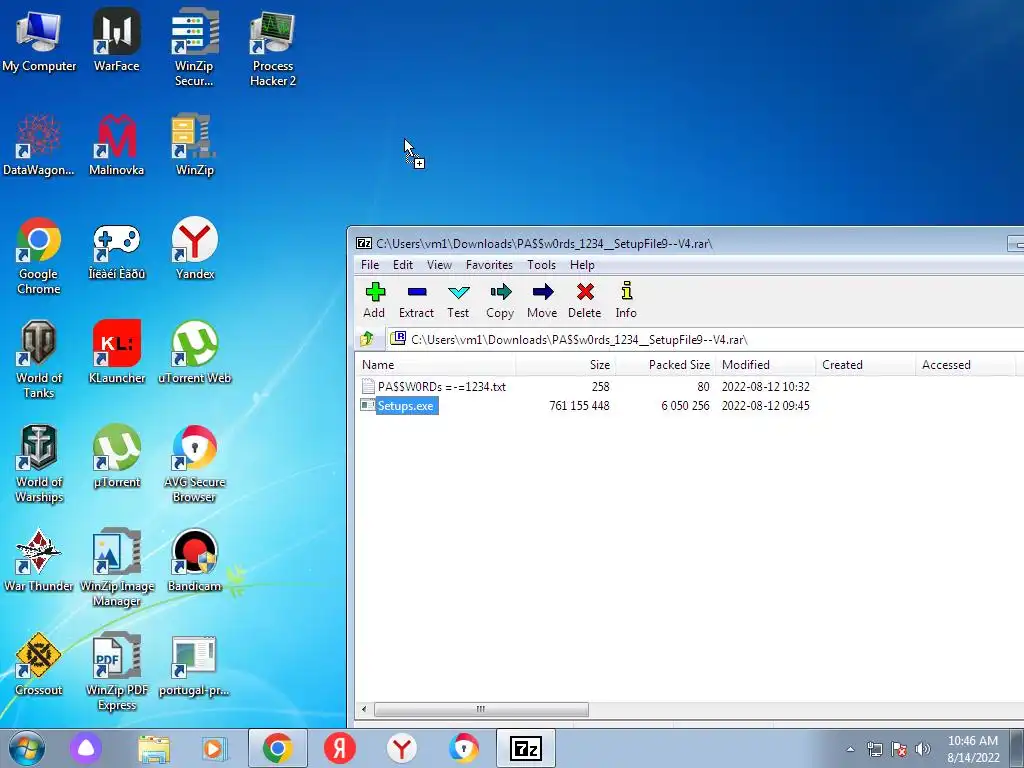Sort by Created column header
This screenshot has height=768, width=1024.
coord(865,365)
